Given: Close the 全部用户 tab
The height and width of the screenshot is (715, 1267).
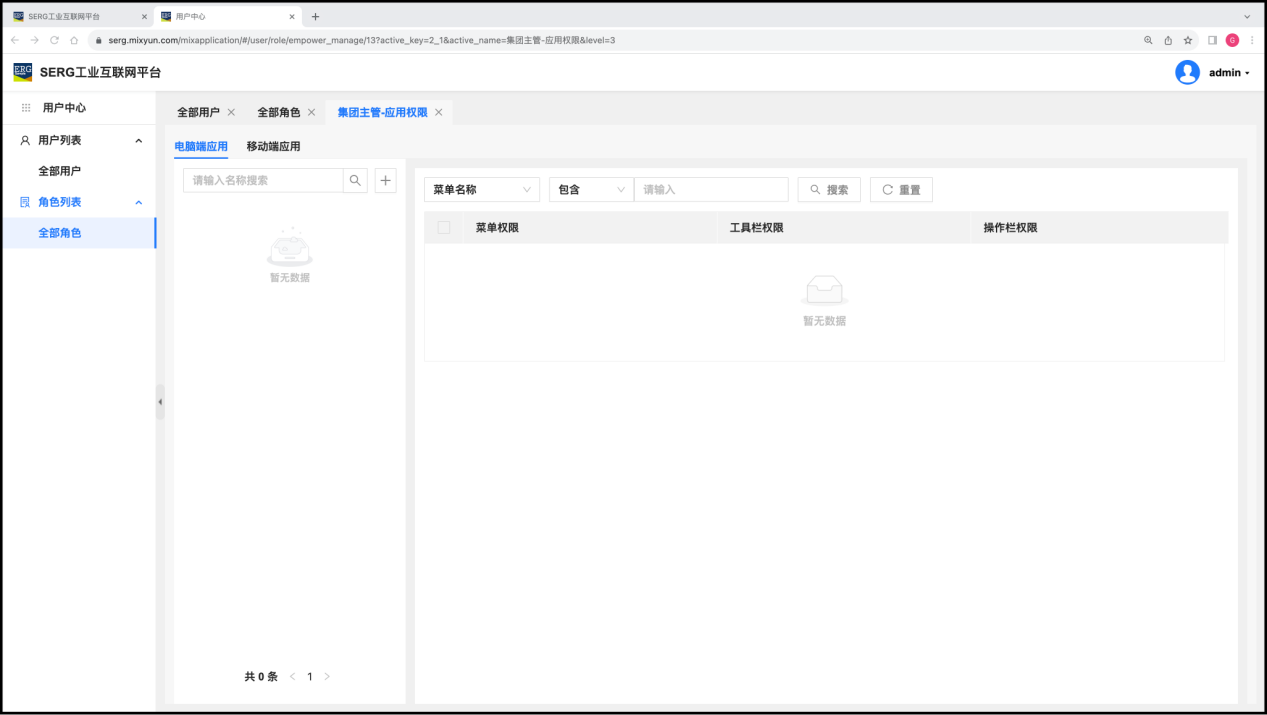Looking at the screenshot, I should click(231, 113).
